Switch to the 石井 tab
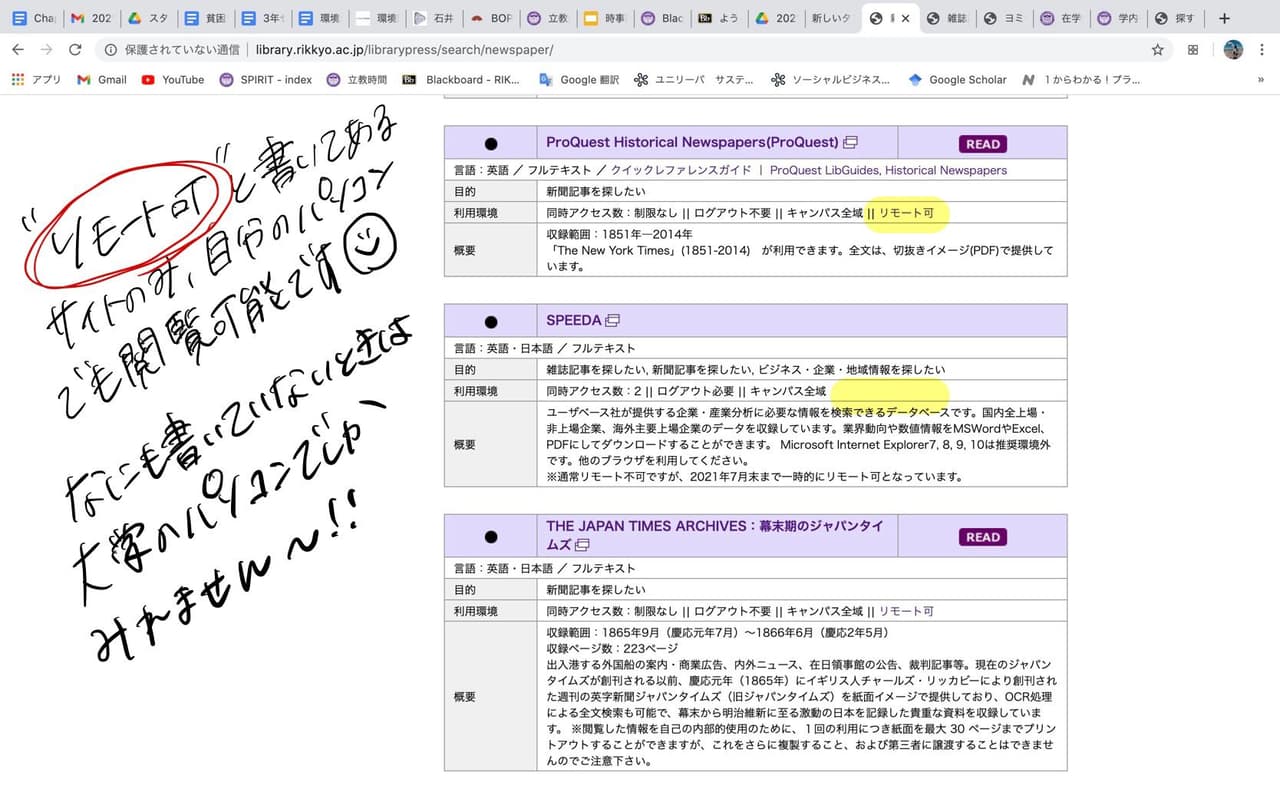 434,18
